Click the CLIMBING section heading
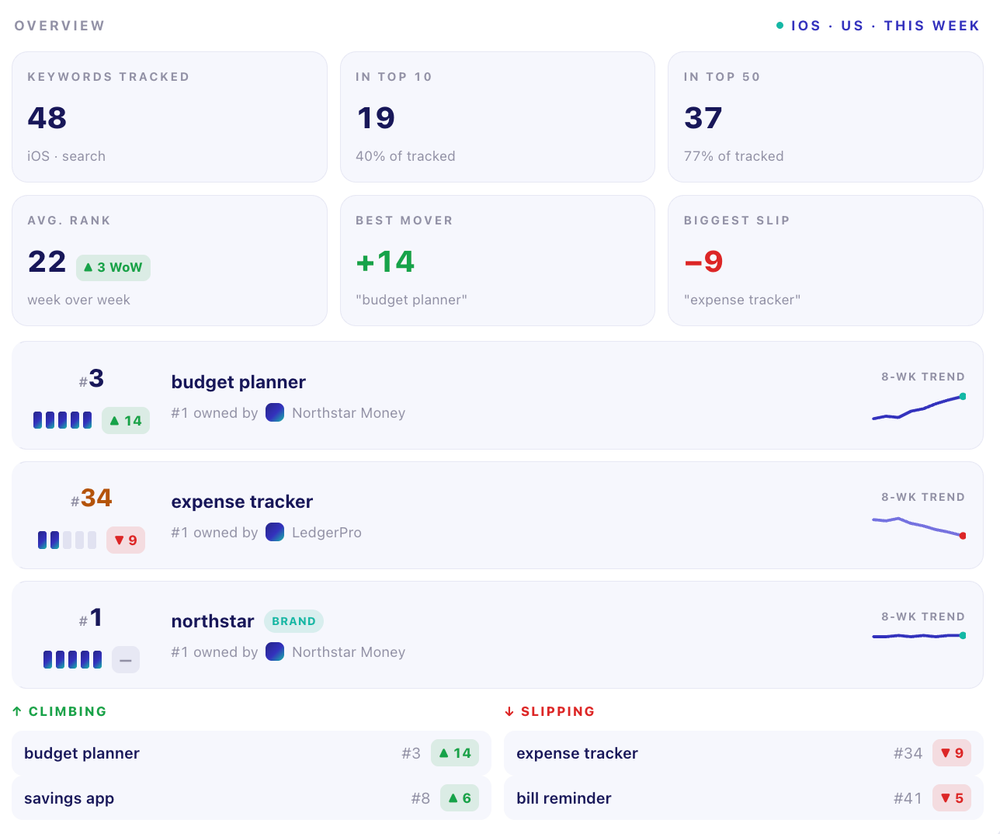Viewport: 1000px width, 834px height. tap(68, 711)
